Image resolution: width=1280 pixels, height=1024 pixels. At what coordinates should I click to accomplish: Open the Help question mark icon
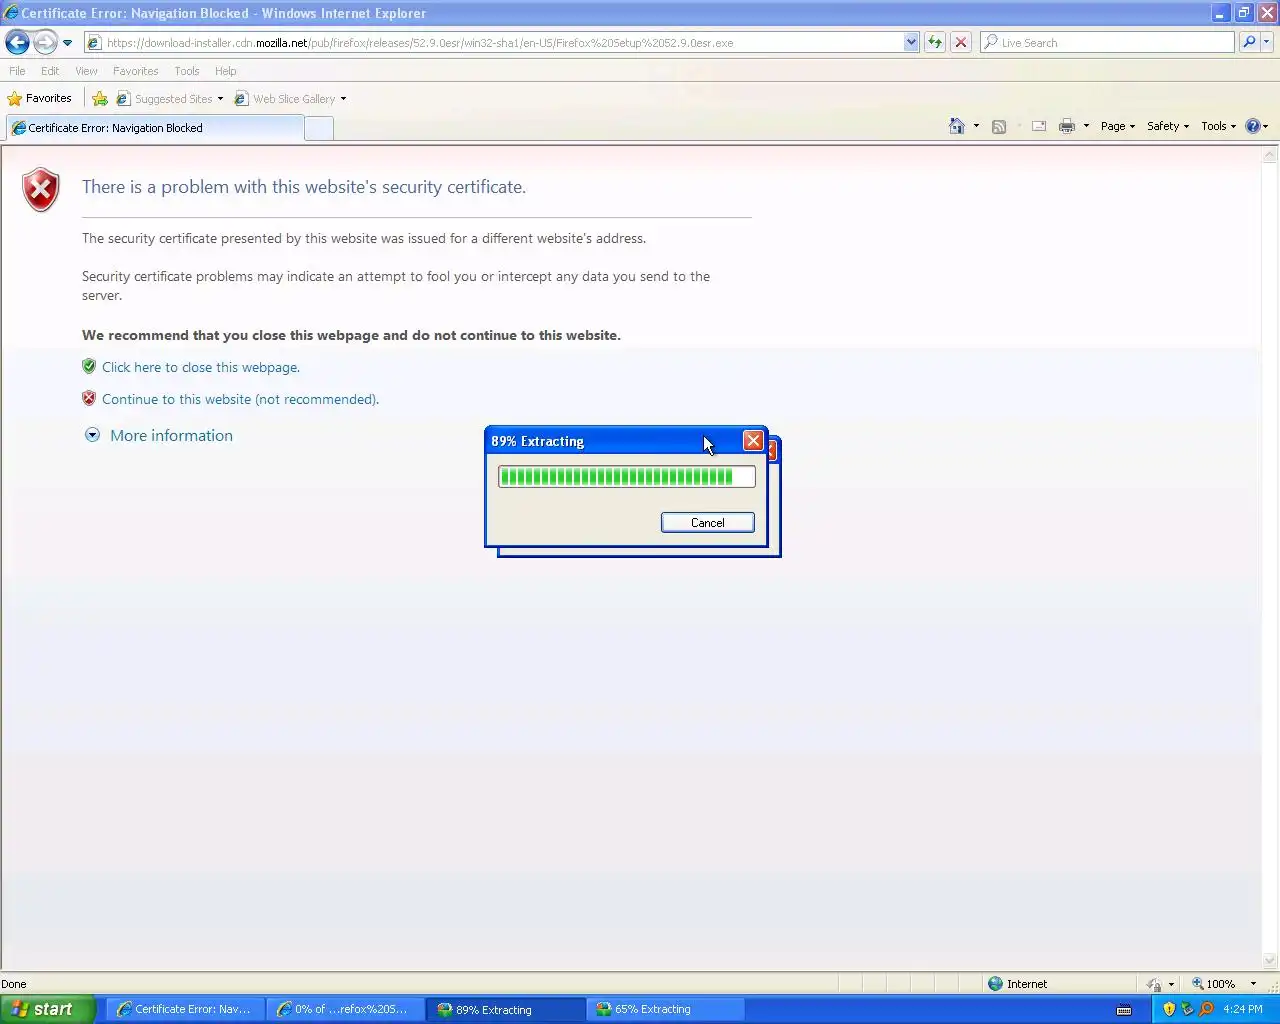(1253, 126)
